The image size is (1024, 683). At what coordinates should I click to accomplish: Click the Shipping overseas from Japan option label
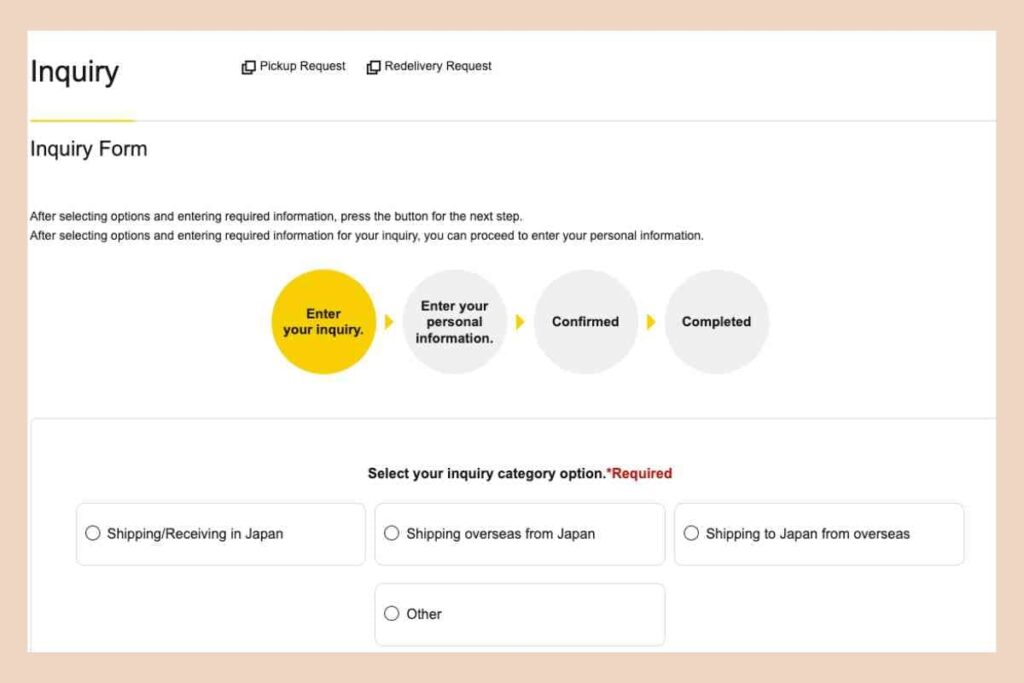pyautogui.click(x=500, y=534)
